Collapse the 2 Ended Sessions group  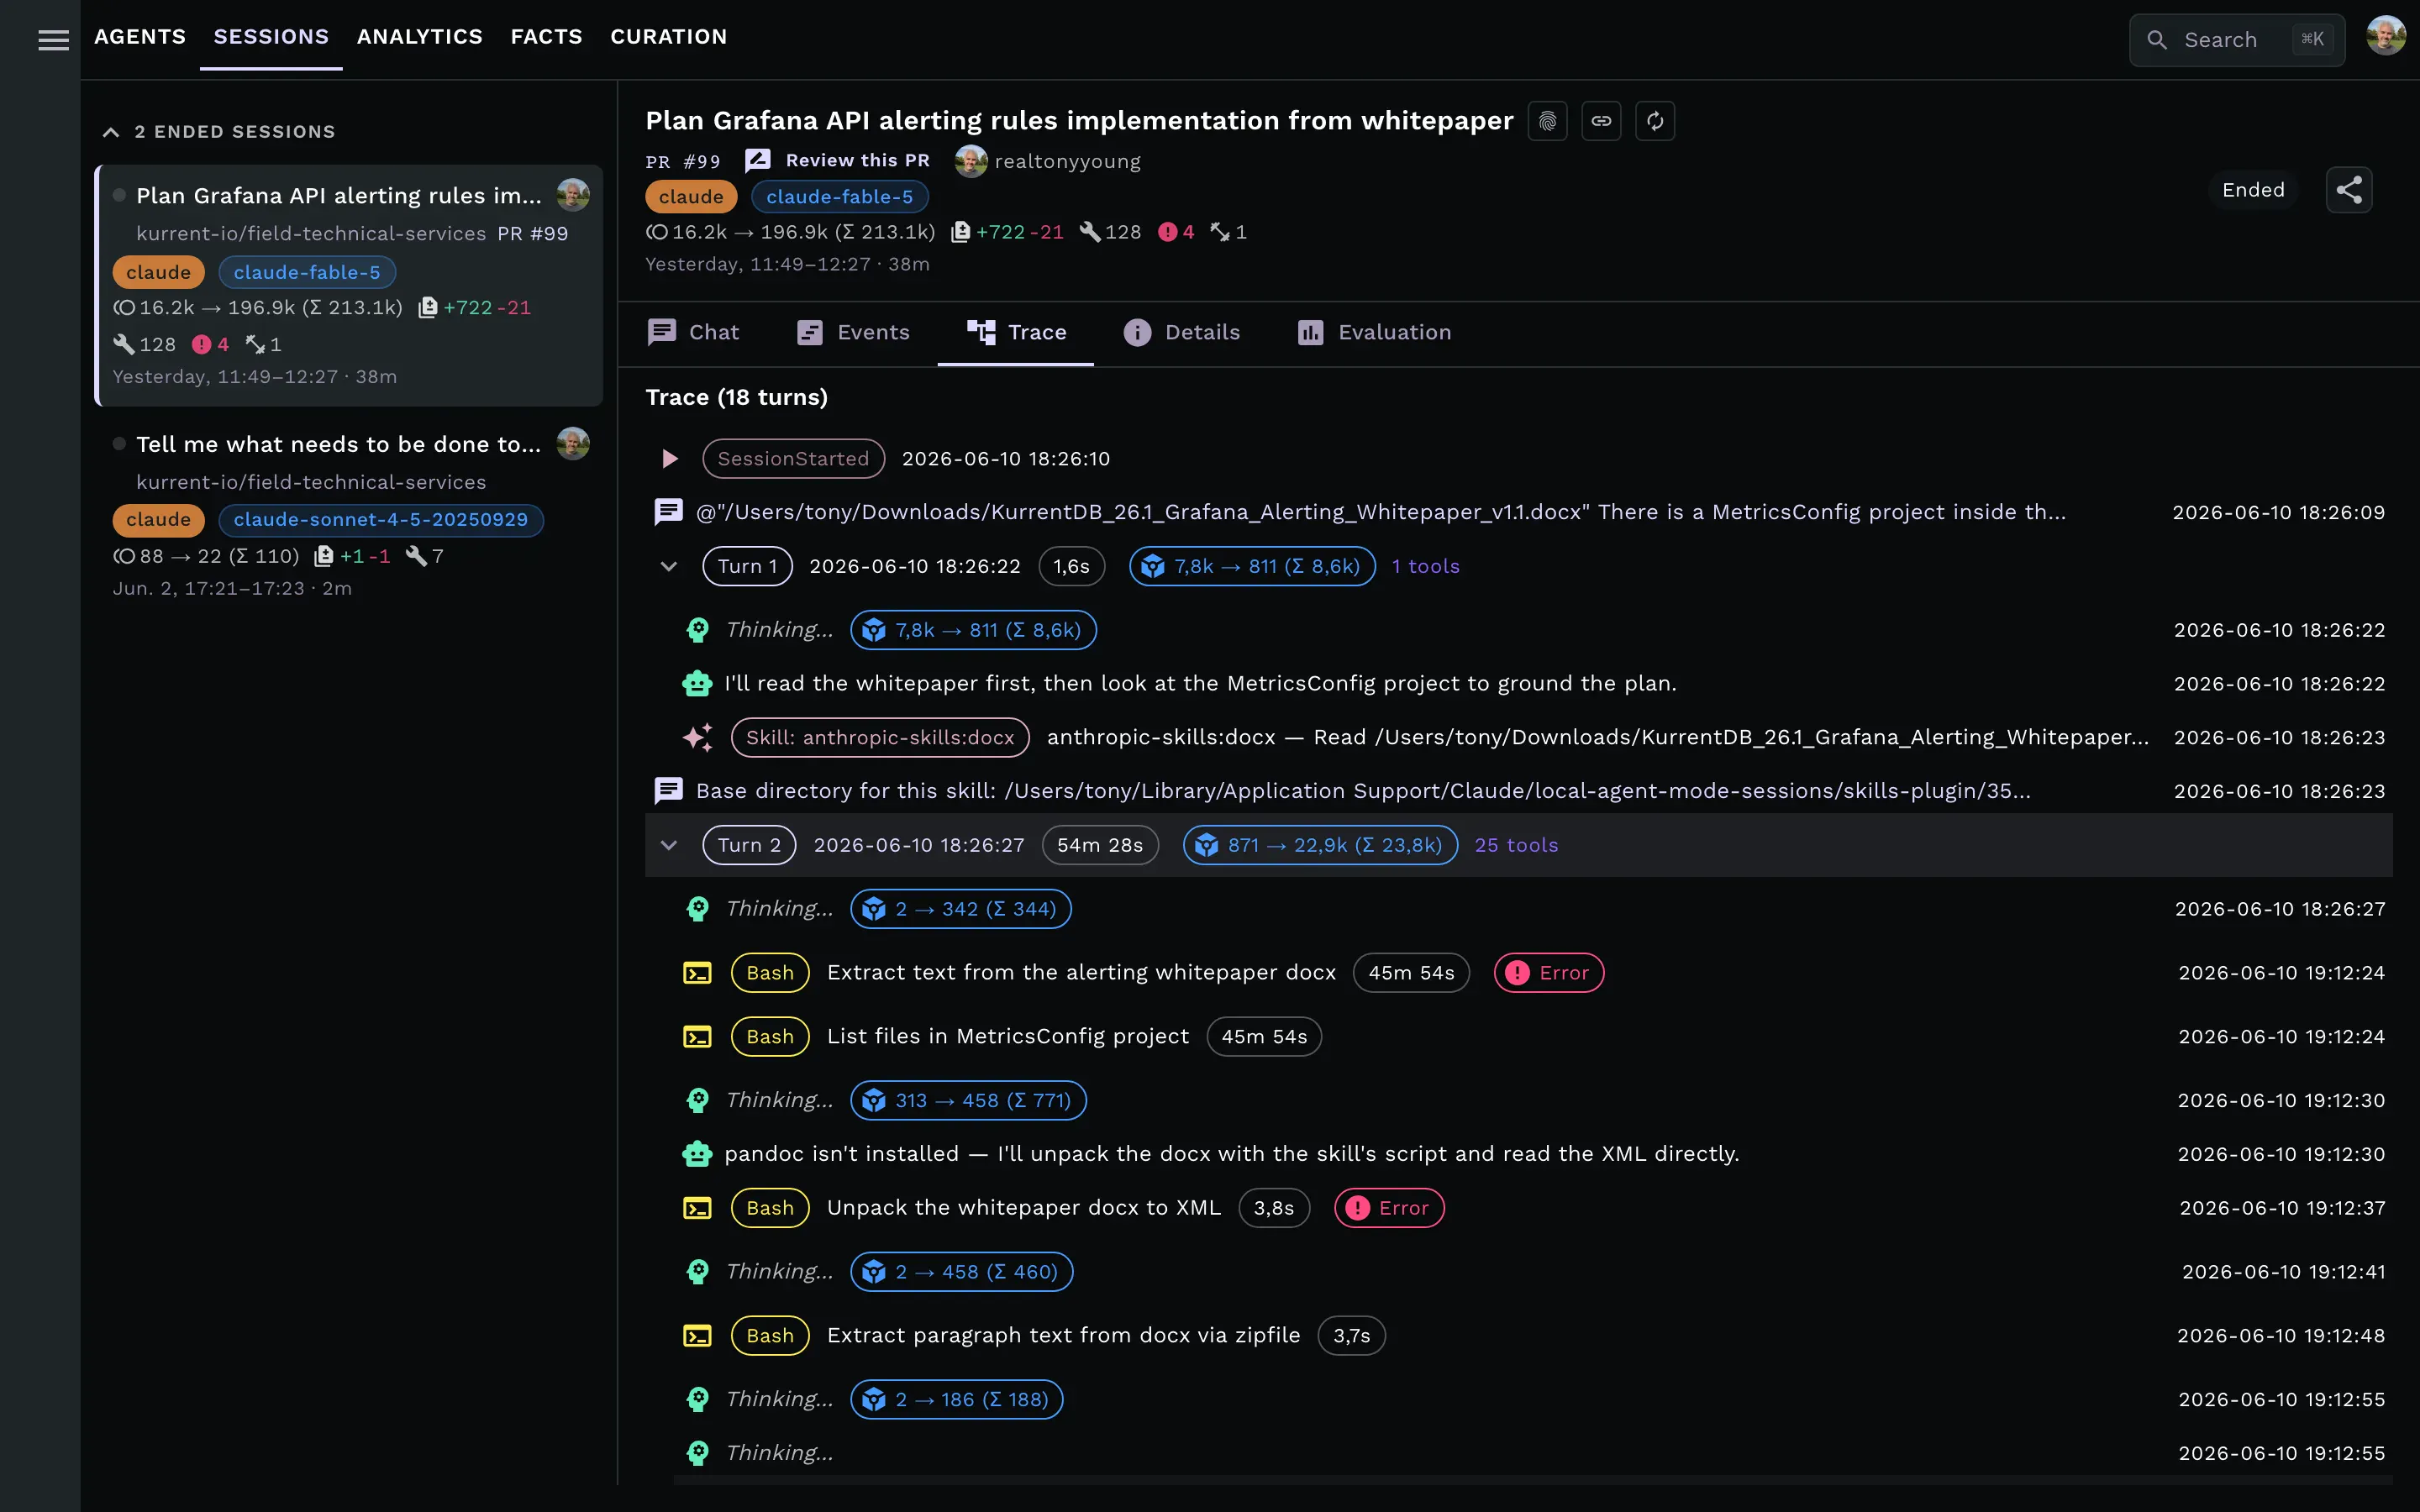click(110, 132)
